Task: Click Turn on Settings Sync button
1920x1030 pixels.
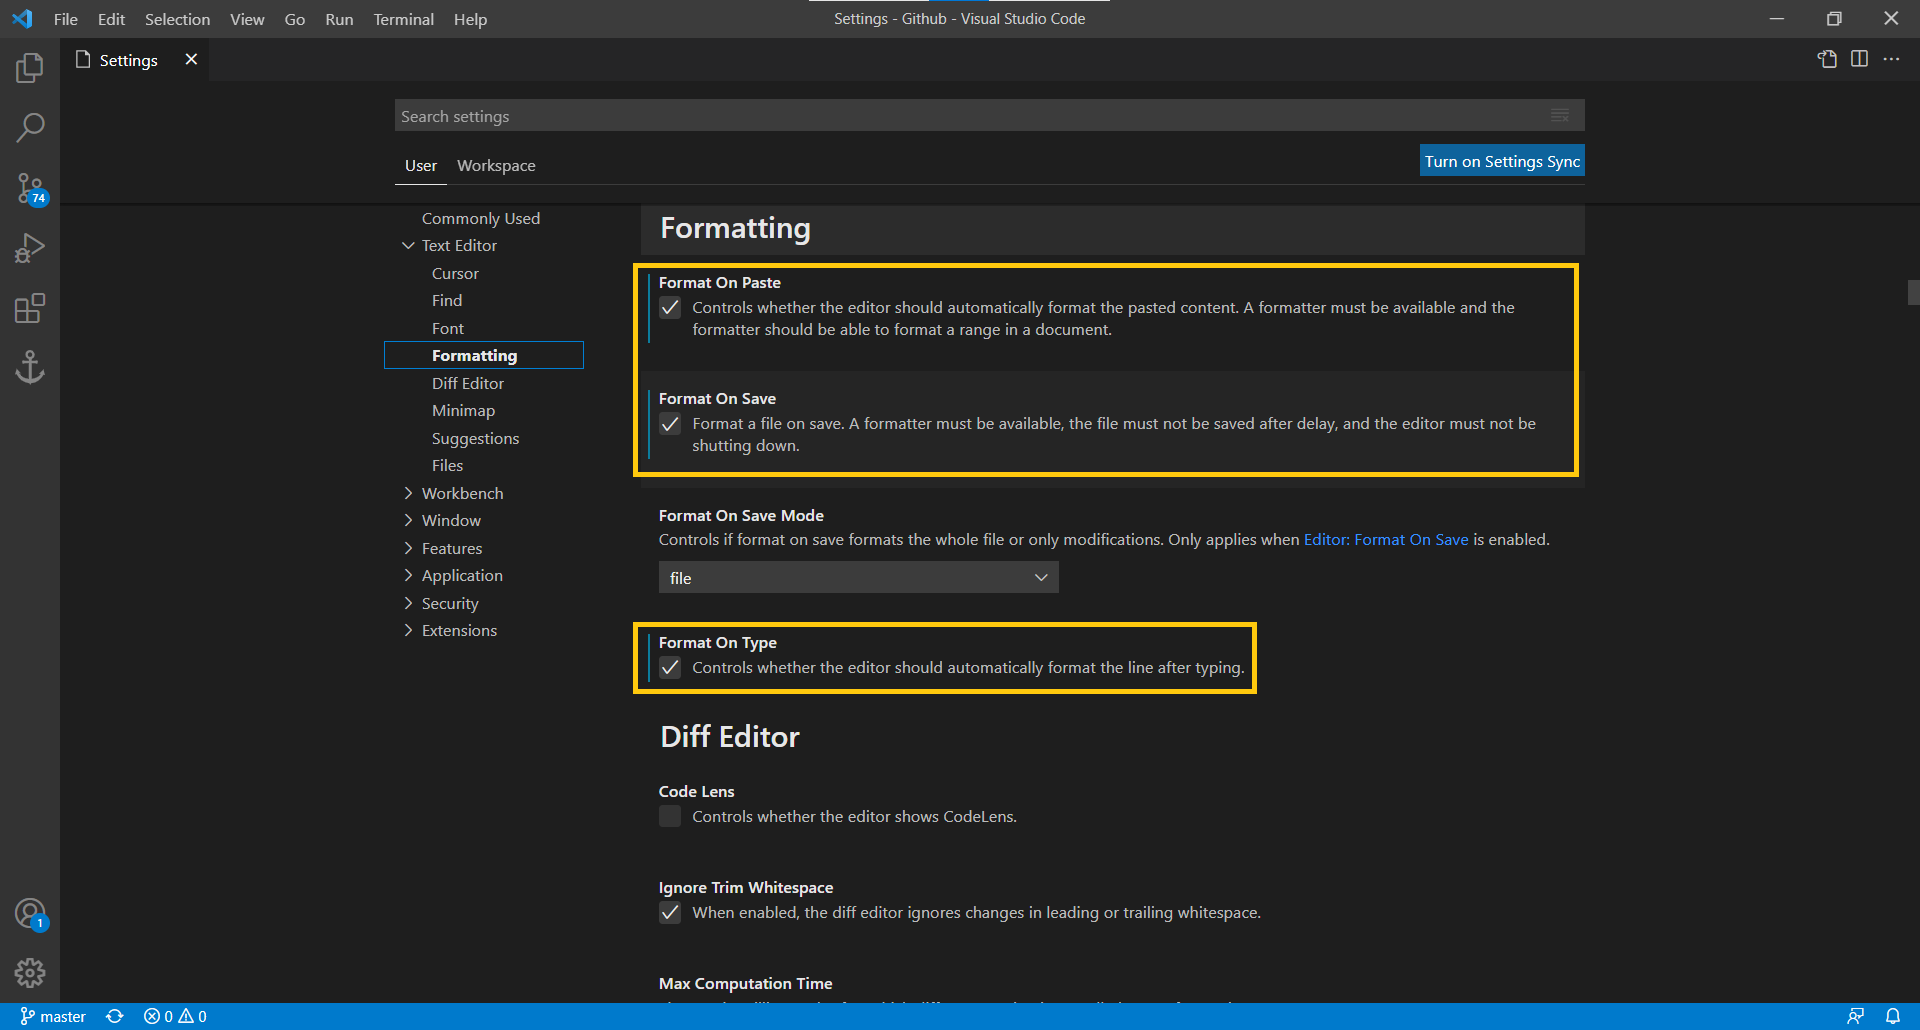Action: point(1502,161)
